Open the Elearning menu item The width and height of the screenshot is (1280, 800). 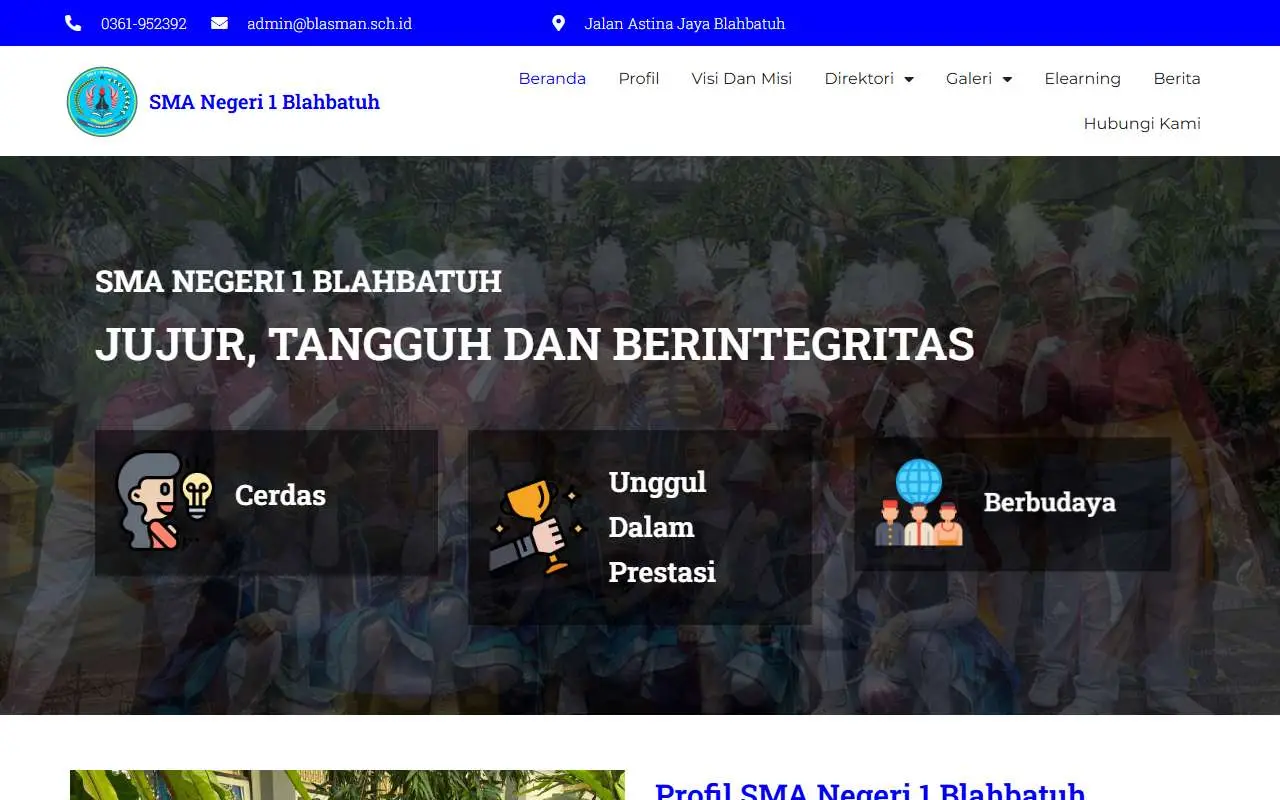pos(1082,78)
